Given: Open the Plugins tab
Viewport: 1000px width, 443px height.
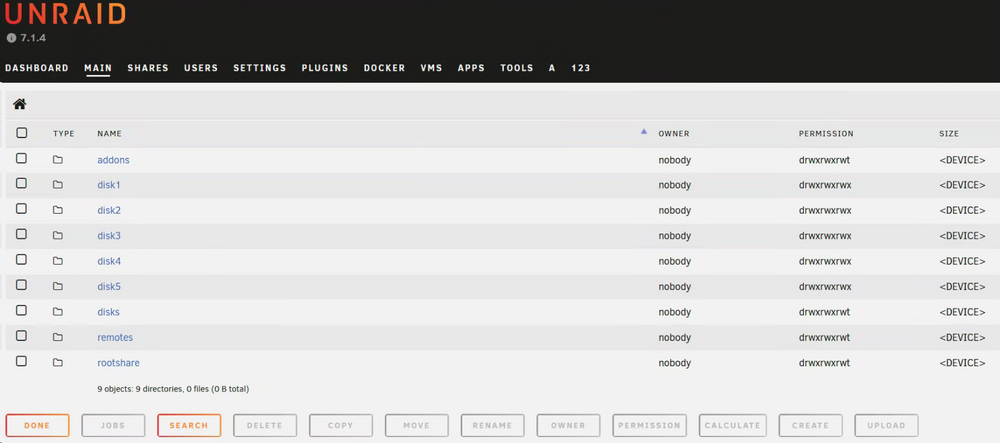Looking at the screenshot, I should tap(325, 68).
